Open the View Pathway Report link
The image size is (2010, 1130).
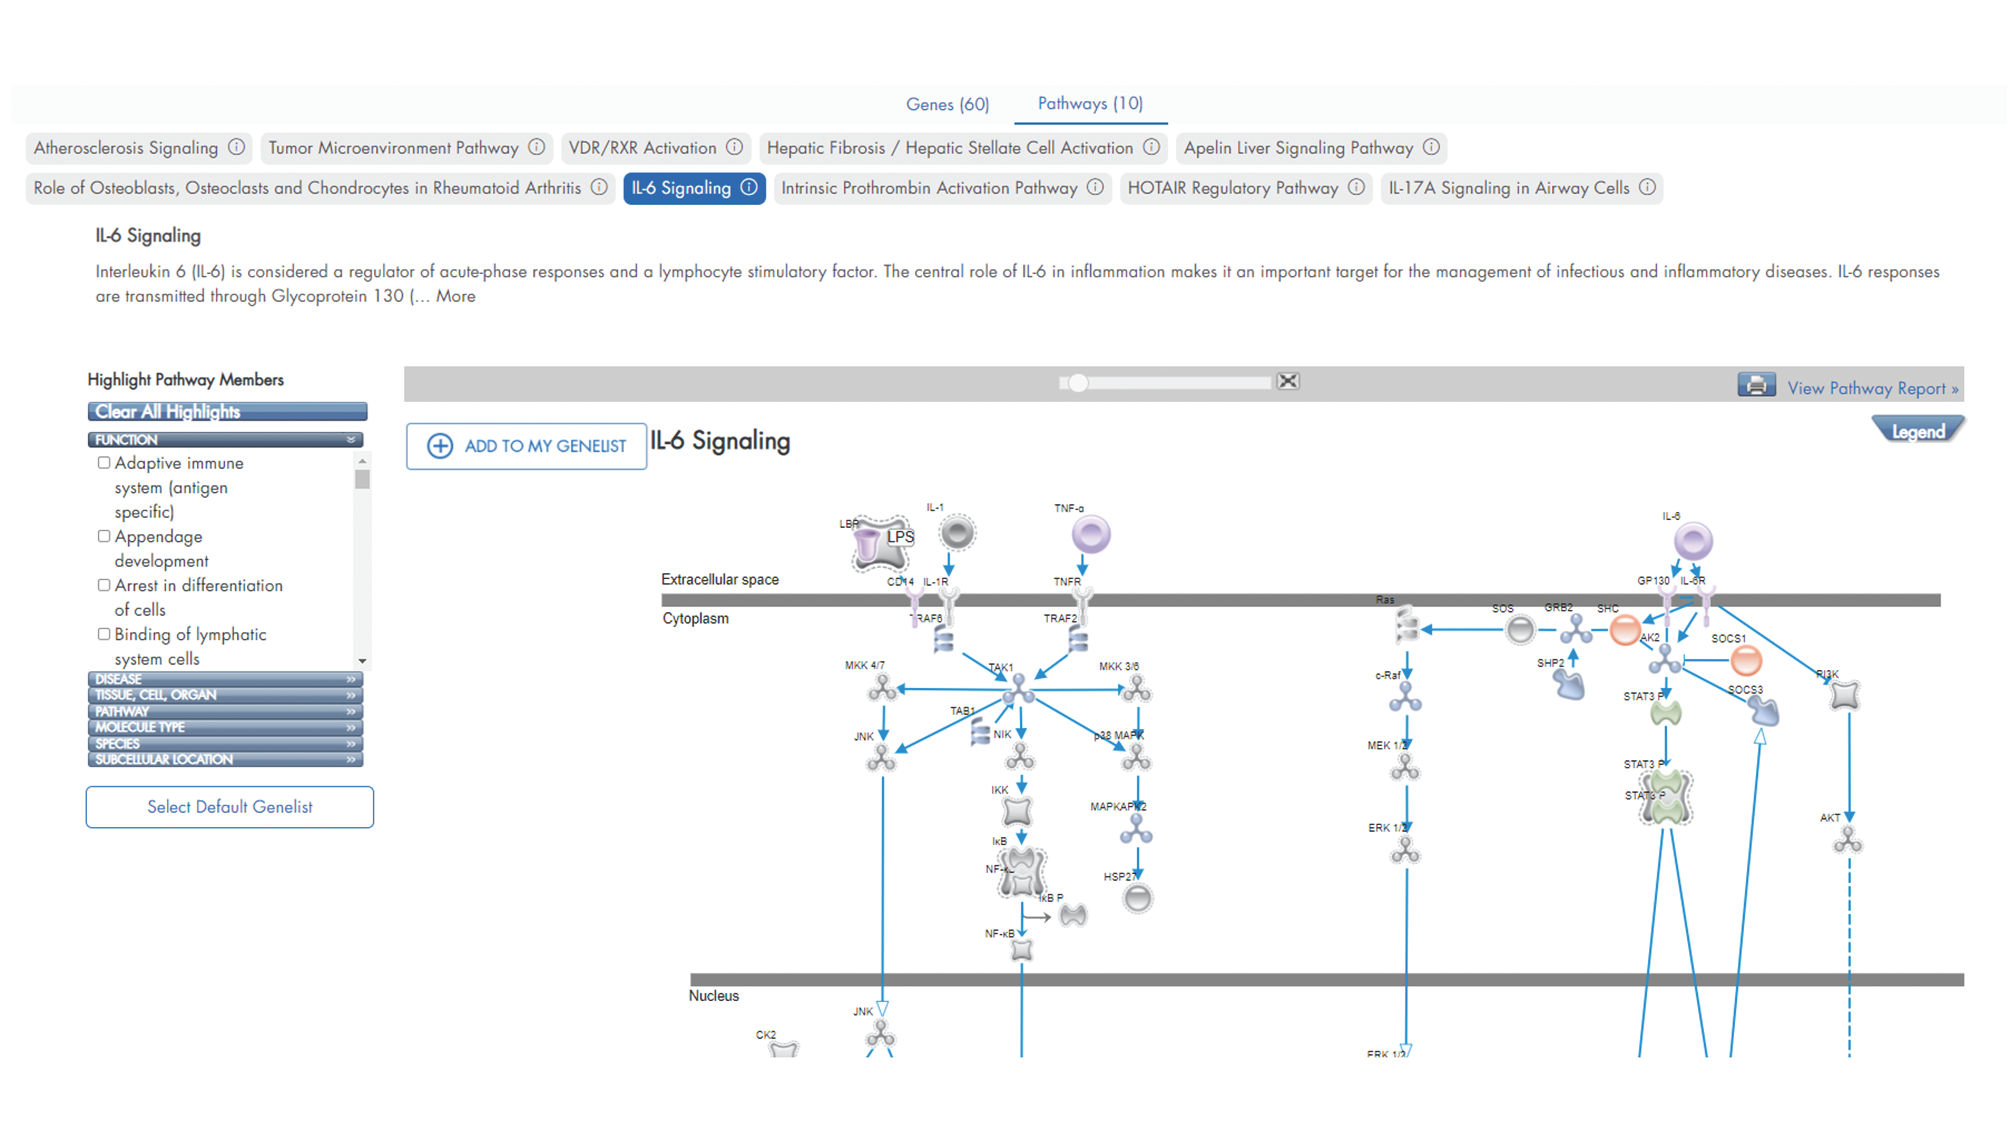click(1872, 388)
